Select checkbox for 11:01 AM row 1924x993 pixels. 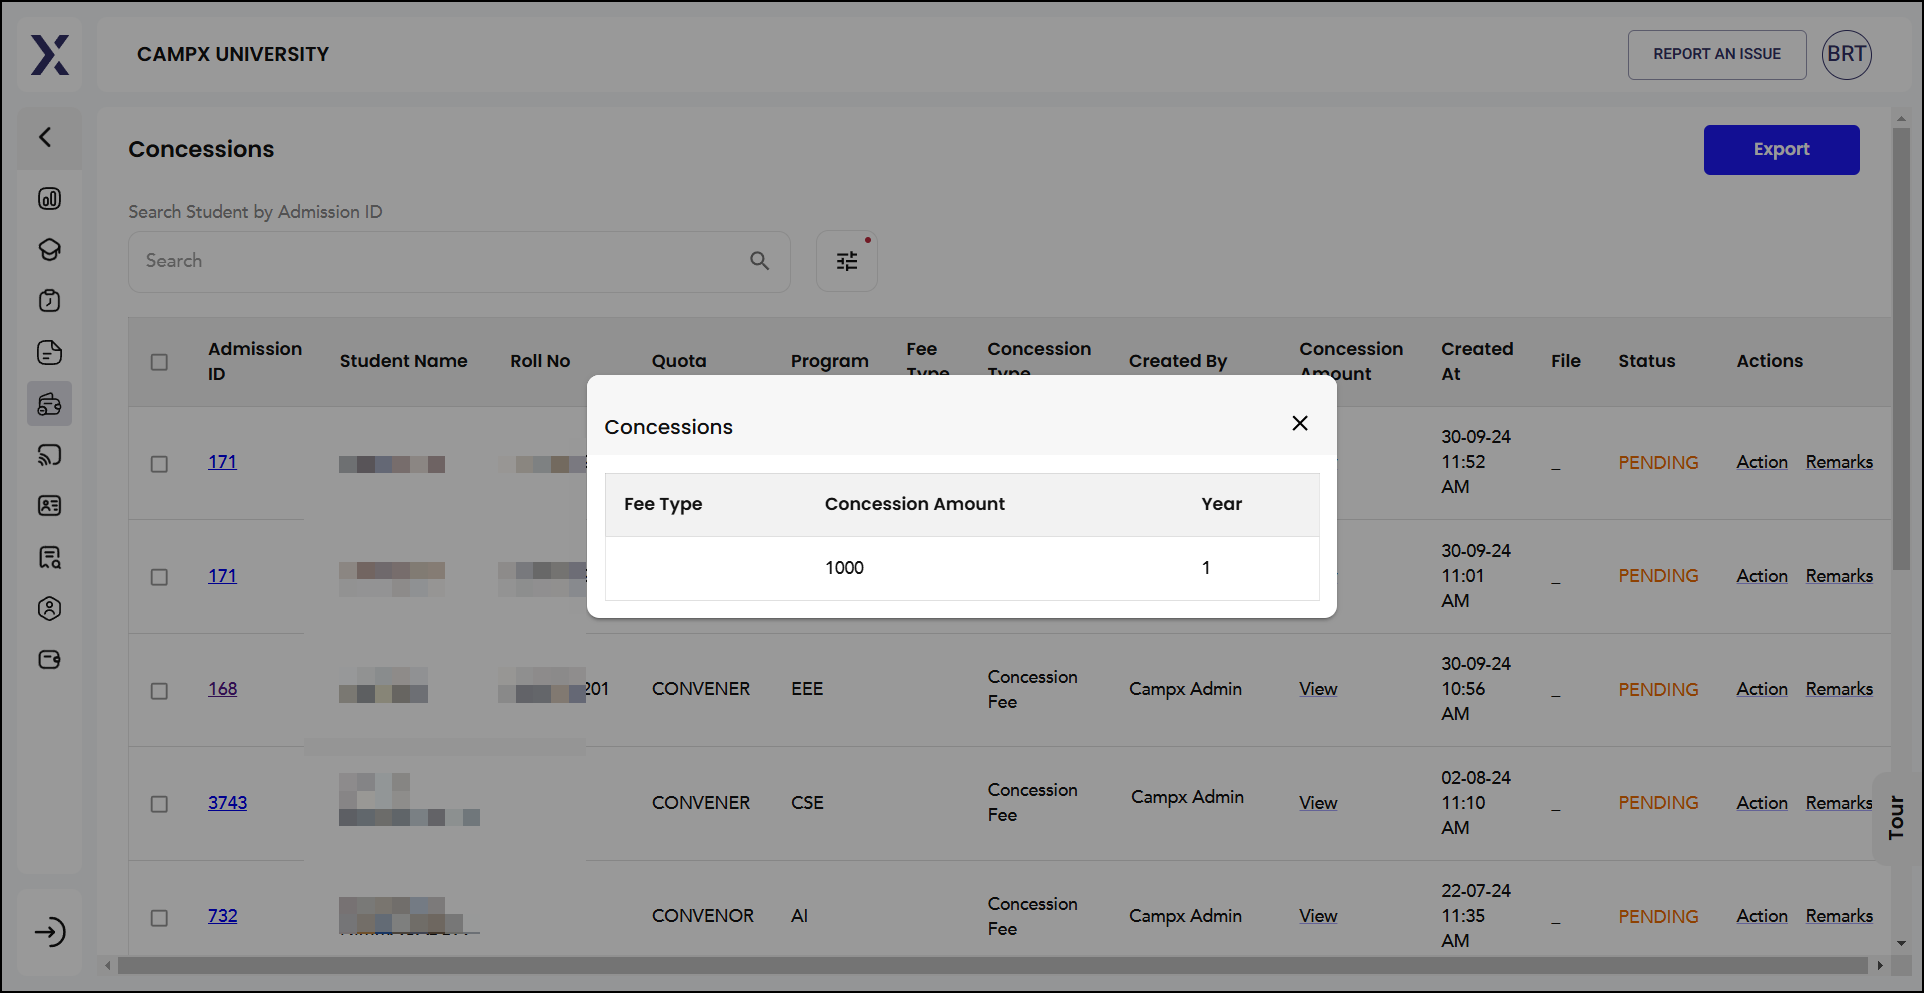pos(159,577)
